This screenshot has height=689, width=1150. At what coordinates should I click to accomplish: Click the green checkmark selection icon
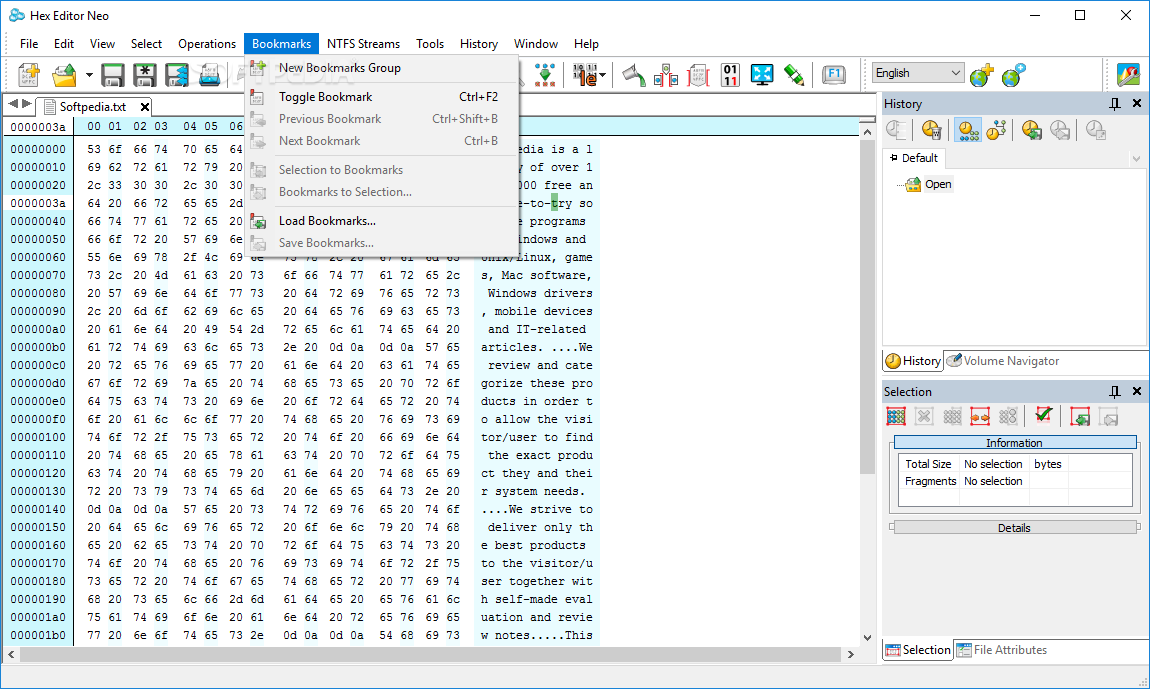[x=1044, y=416]
